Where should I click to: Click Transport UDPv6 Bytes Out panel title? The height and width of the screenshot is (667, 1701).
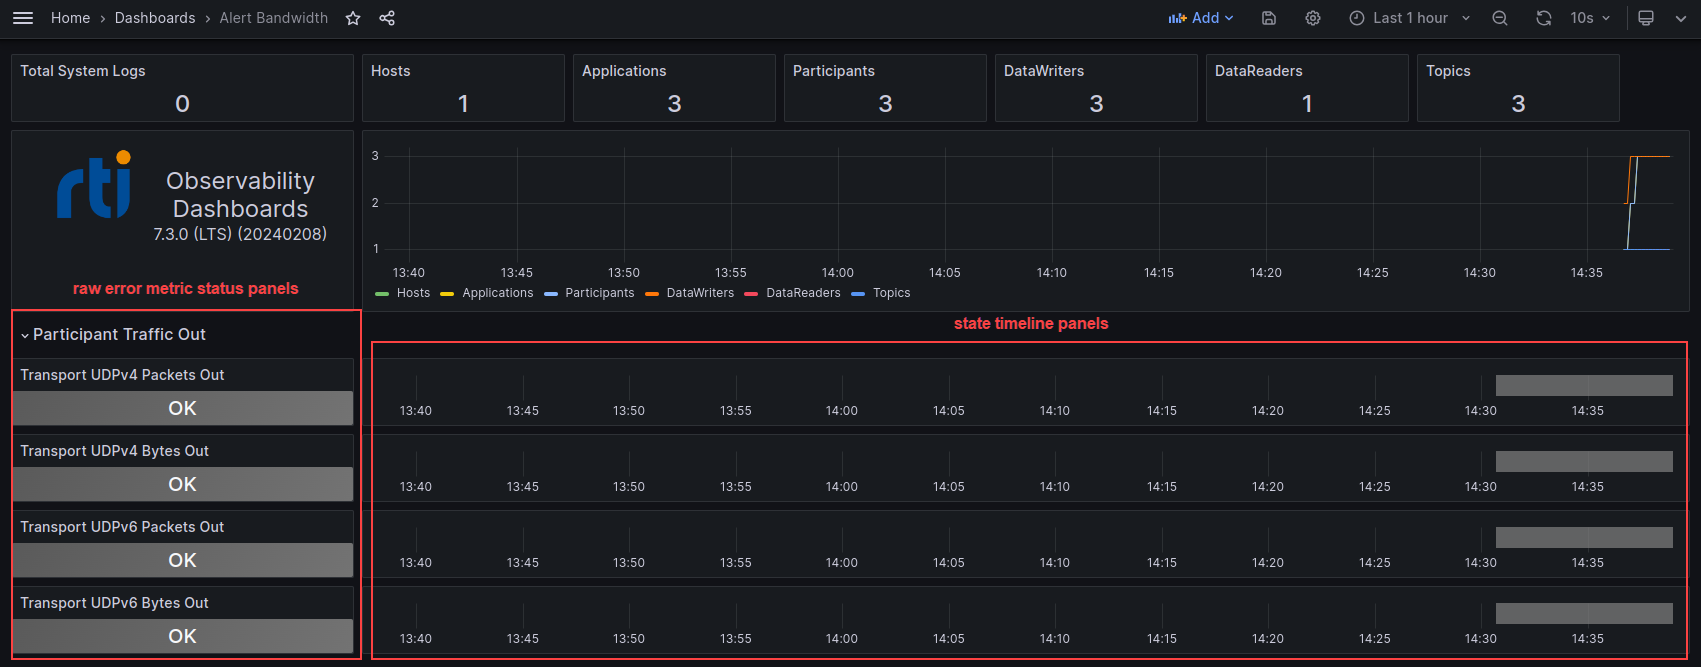pos(115,603)
